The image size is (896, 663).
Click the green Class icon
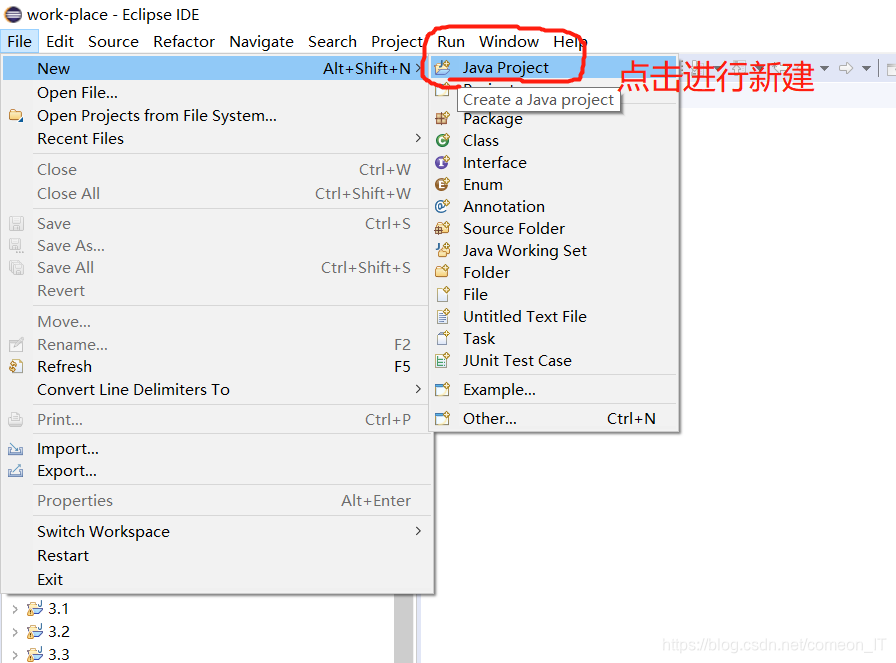(442, 141)
